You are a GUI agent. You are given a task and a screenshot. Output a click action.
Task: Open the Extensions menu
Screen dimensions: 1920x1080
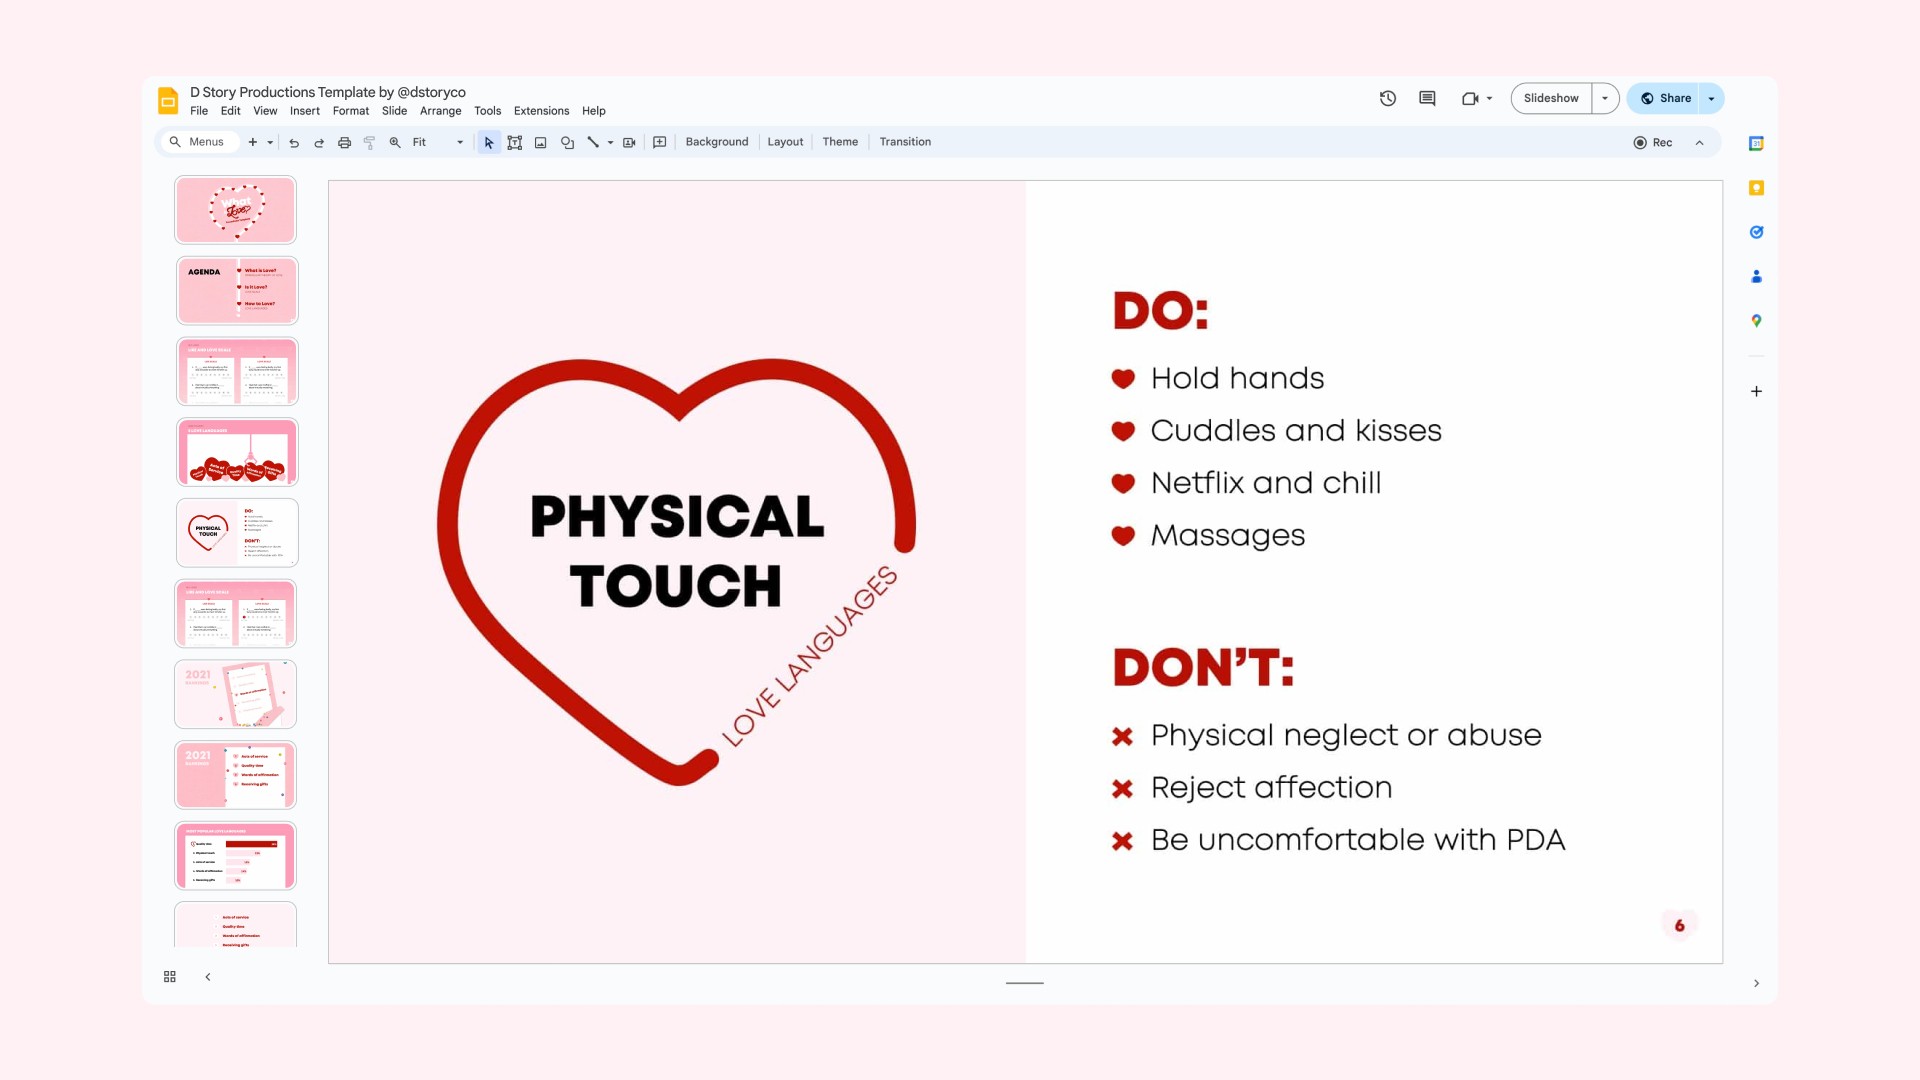(541, 111)
